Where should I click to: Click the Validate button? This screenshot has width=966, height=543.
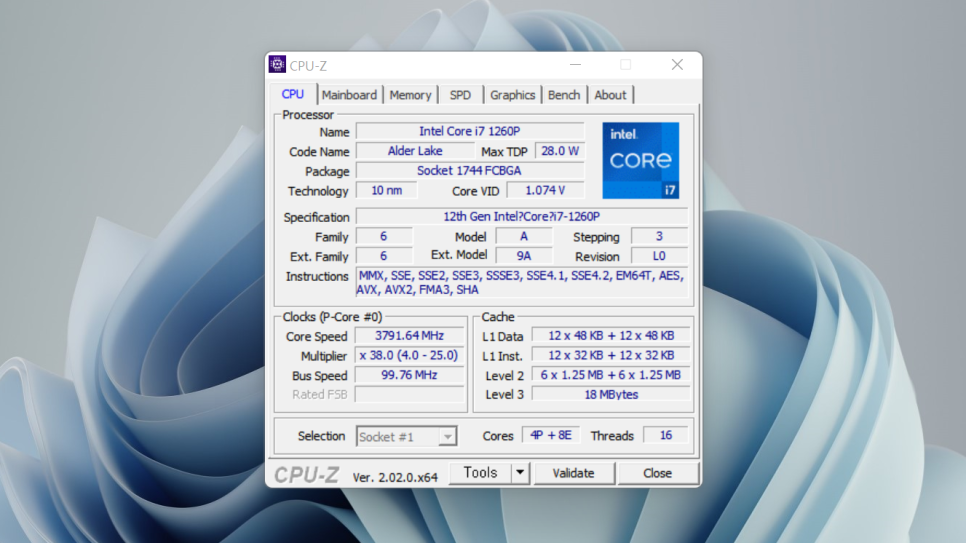click(x=574, y=473)
